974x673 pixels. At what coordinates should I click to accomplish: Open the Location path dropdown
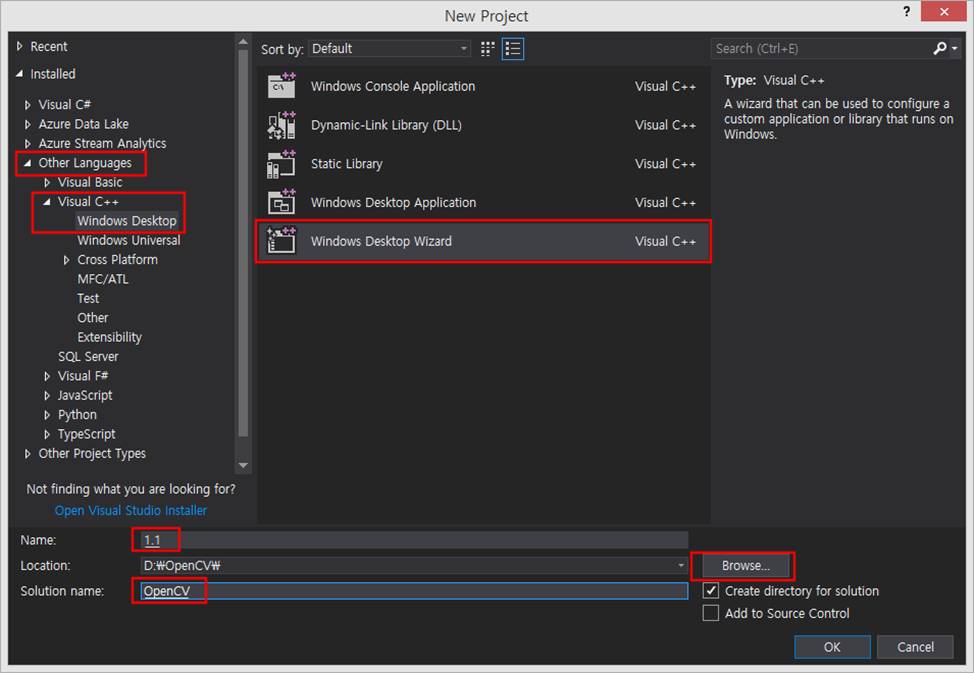coord(681,566)
